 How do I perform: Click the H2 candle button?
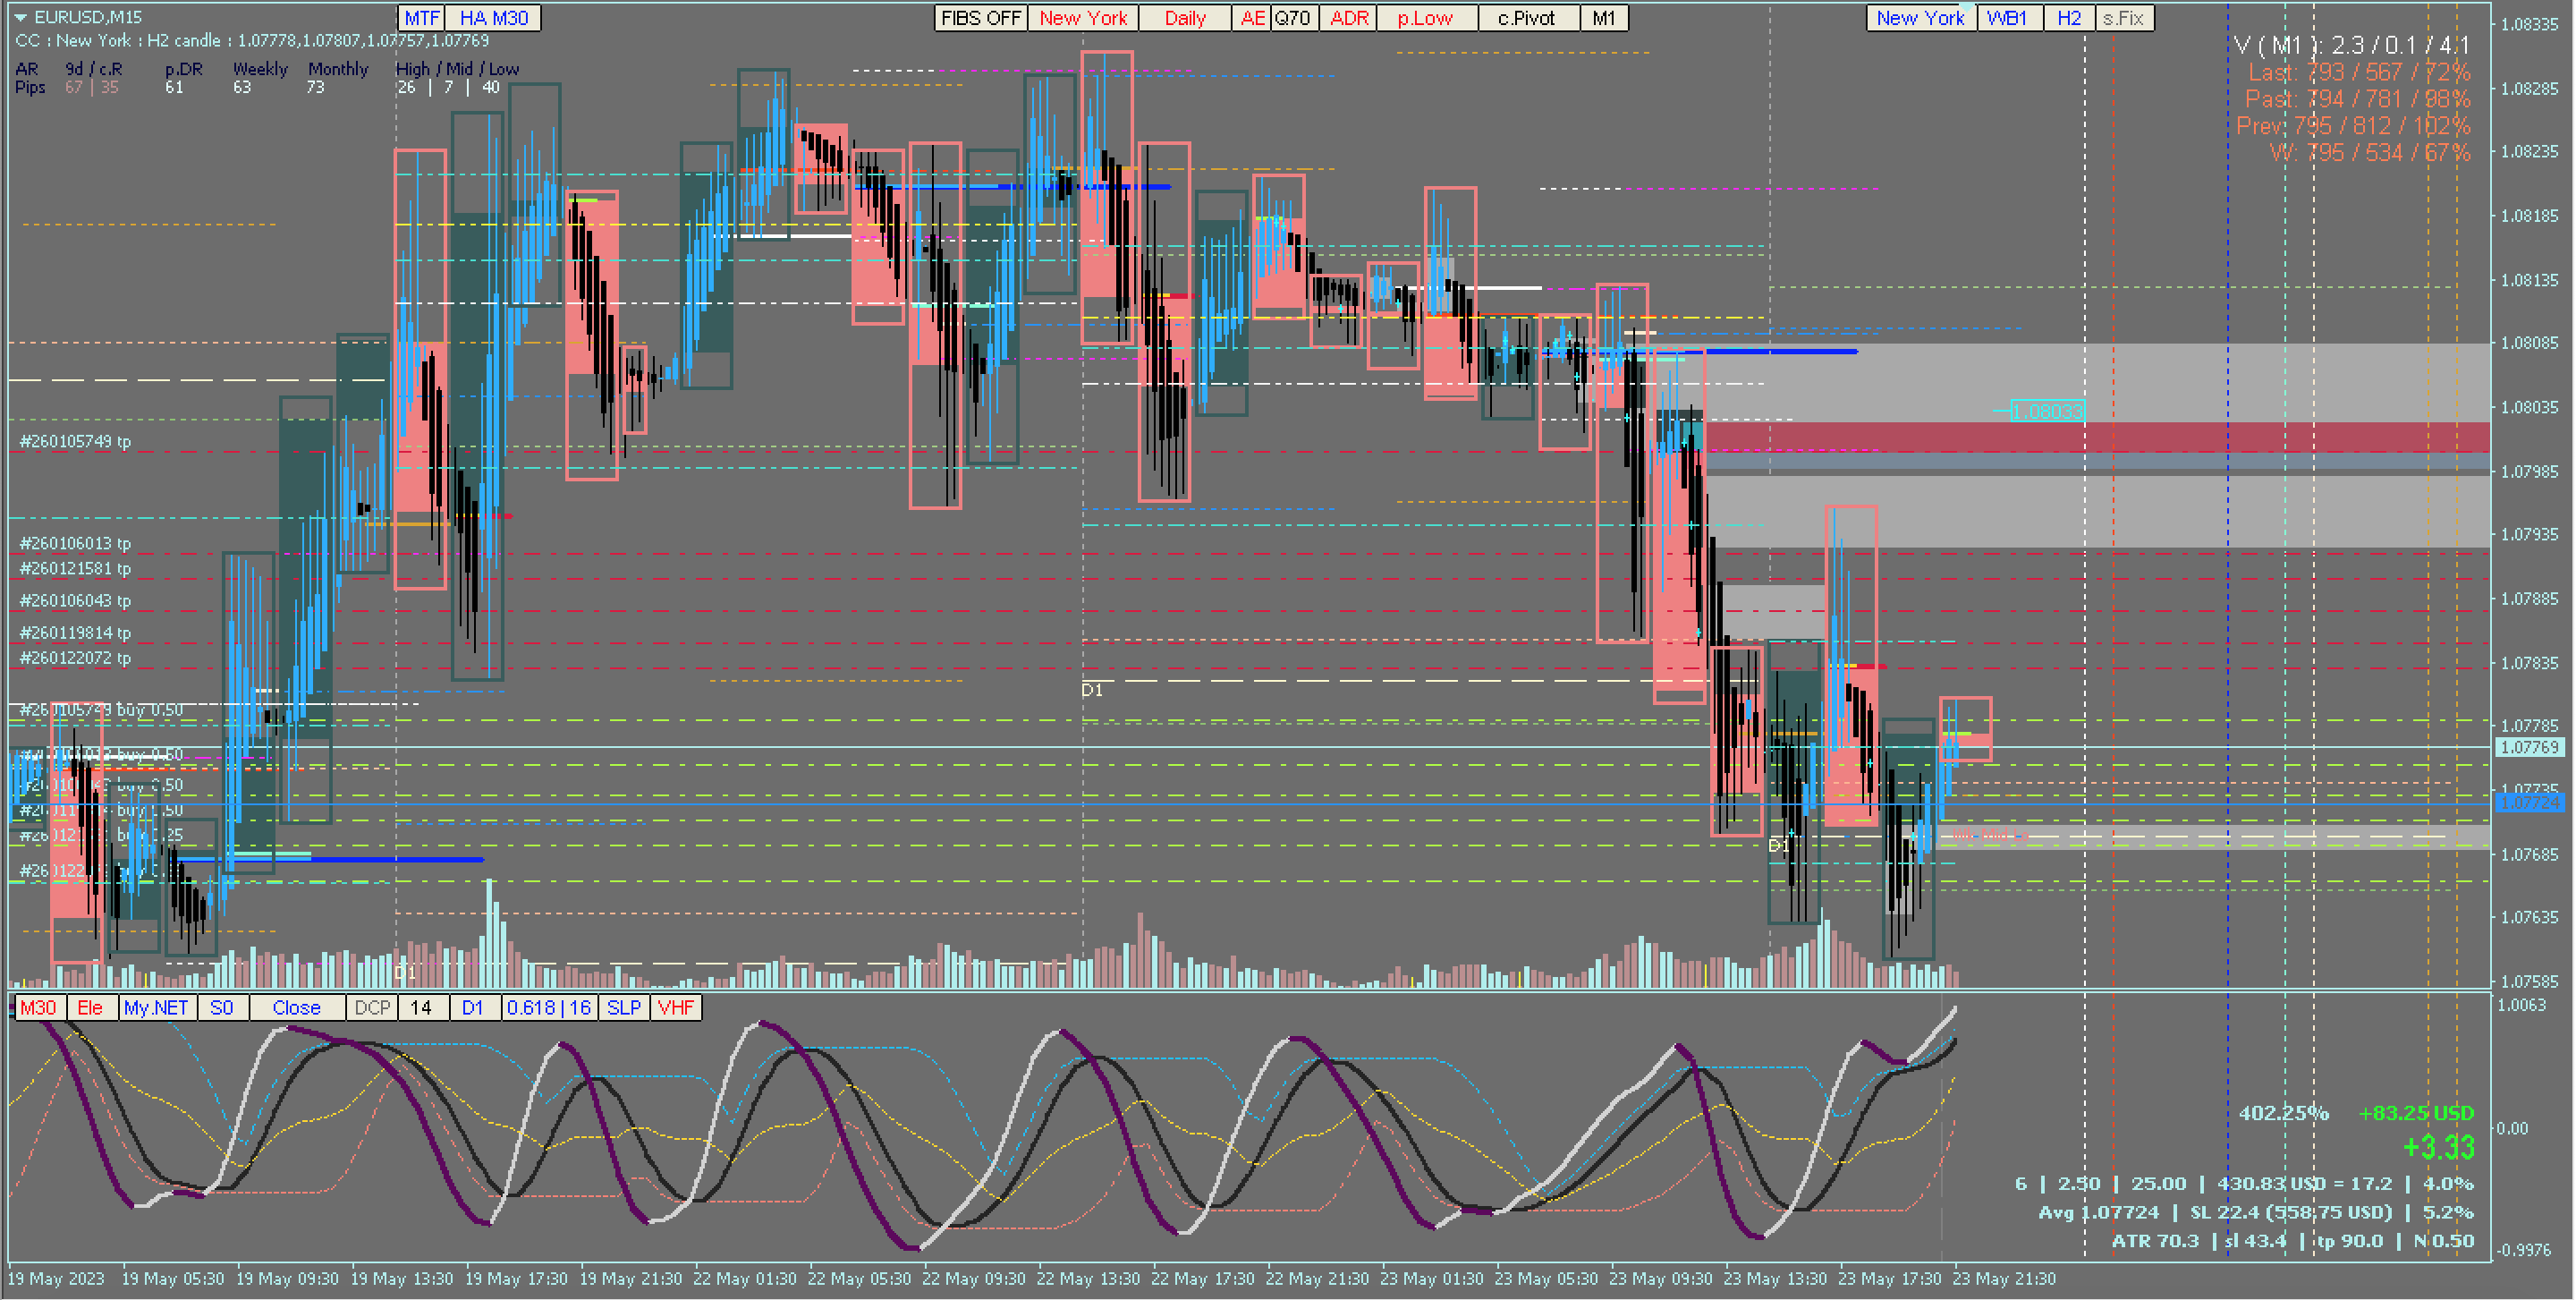(x=2068, y=18)
